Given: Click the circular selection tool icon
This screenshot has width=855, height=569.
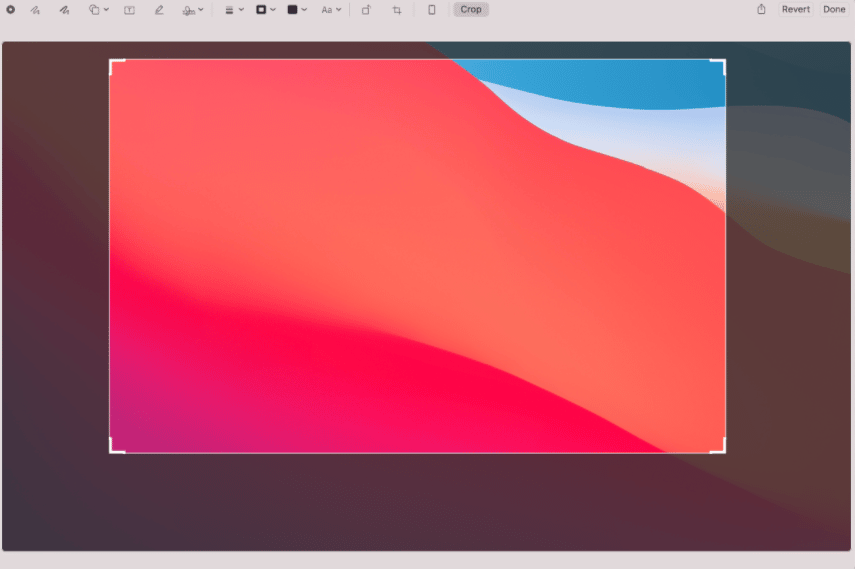Looking at the screenshot, I should pyautogui.click(x=10, y=9).
